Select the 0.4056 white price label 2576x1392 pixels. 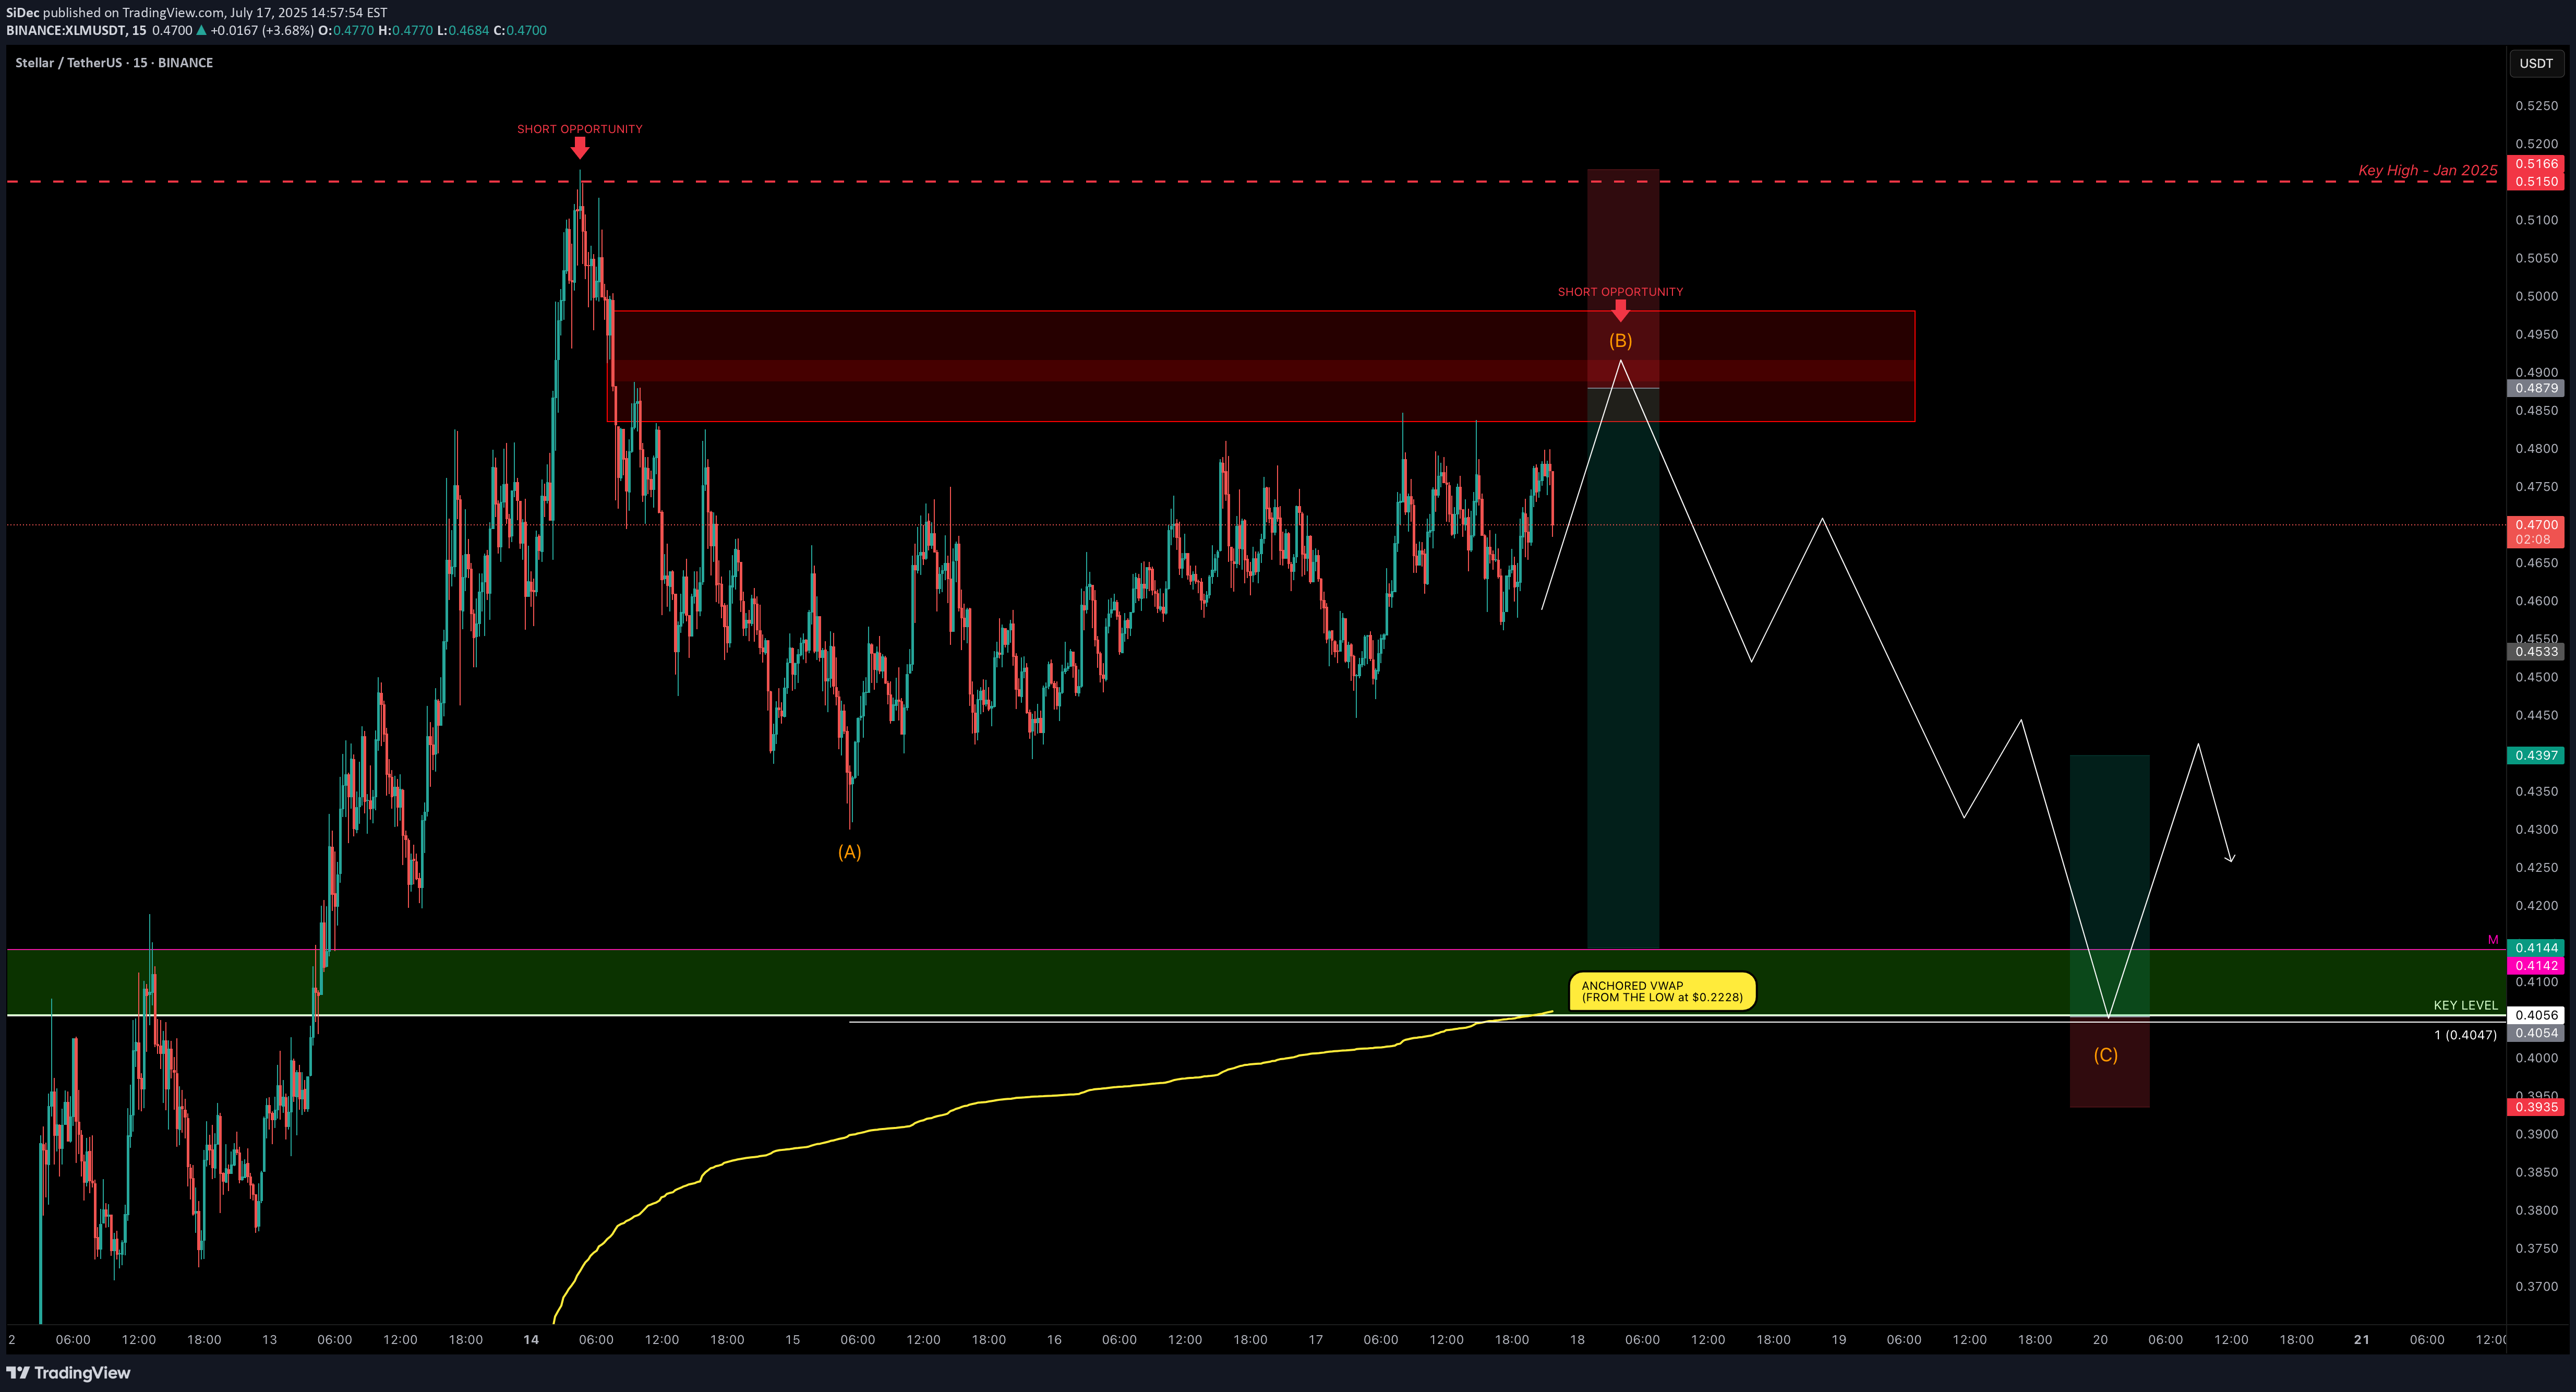click(x=2535, y=1015)
